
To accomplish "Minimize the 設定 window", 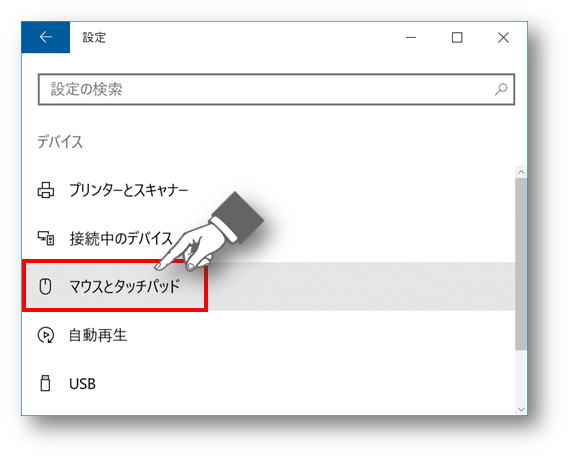I will 411,37.
